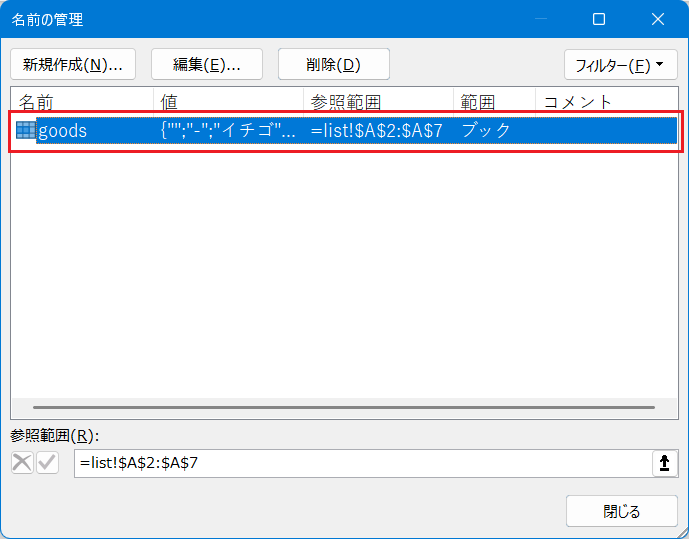Click the table icon beside goods
The image size is (689, 539).
pyautogui.click(x=25, y=131)
